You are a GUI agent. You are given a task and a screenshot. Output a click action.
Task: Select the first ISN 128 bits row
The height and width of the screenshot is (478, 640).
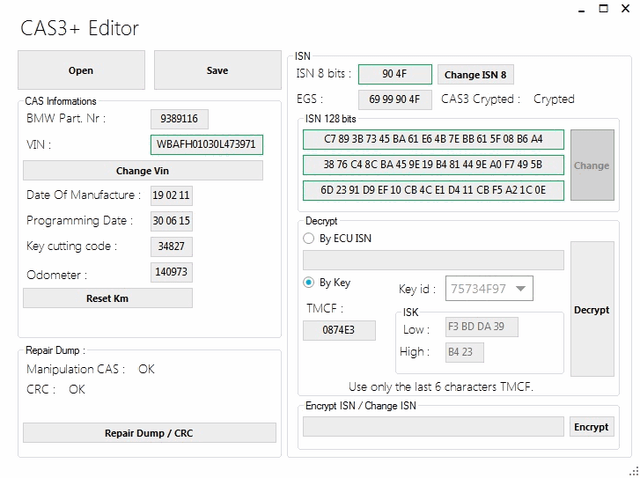point(433,140)
